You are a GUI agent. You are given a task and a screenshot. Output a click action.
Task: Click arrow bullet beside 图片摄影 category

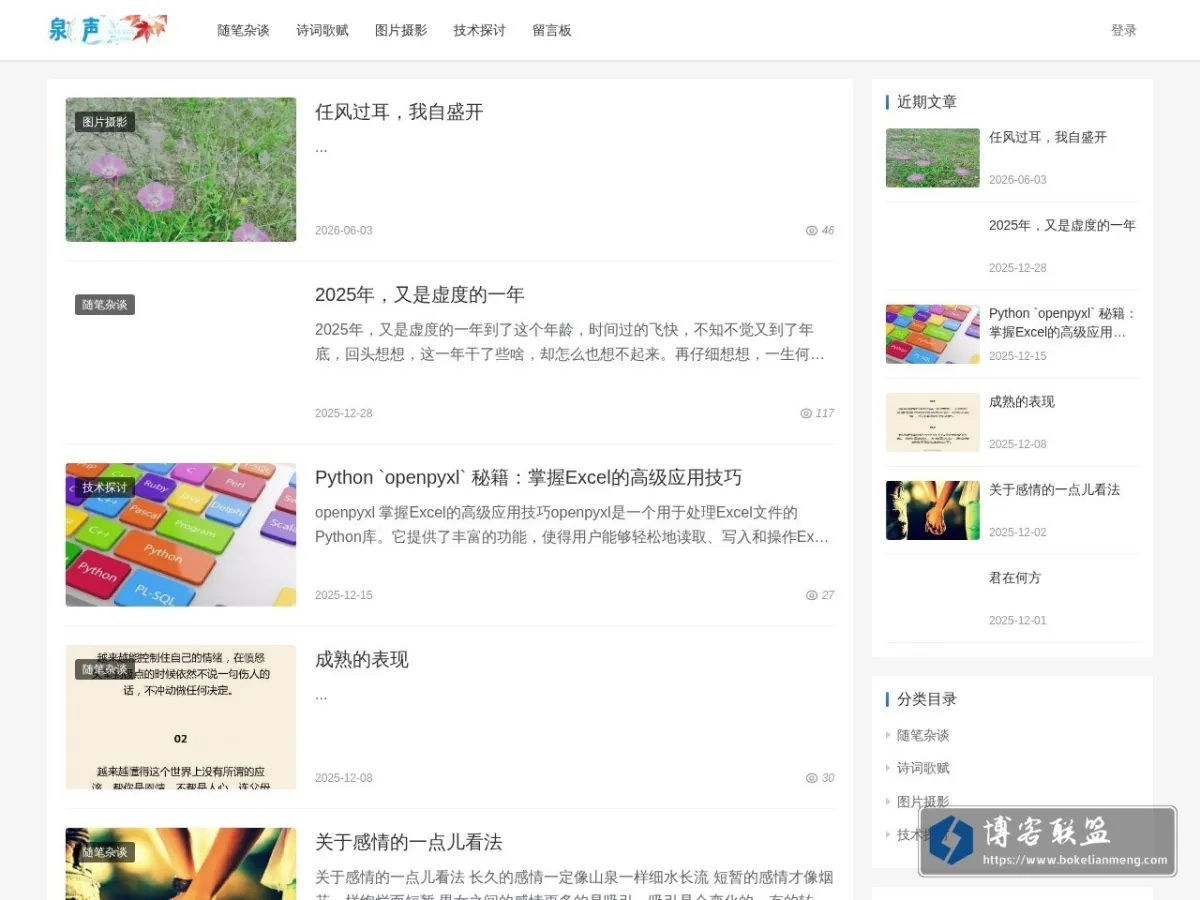[x=888, y=801]
